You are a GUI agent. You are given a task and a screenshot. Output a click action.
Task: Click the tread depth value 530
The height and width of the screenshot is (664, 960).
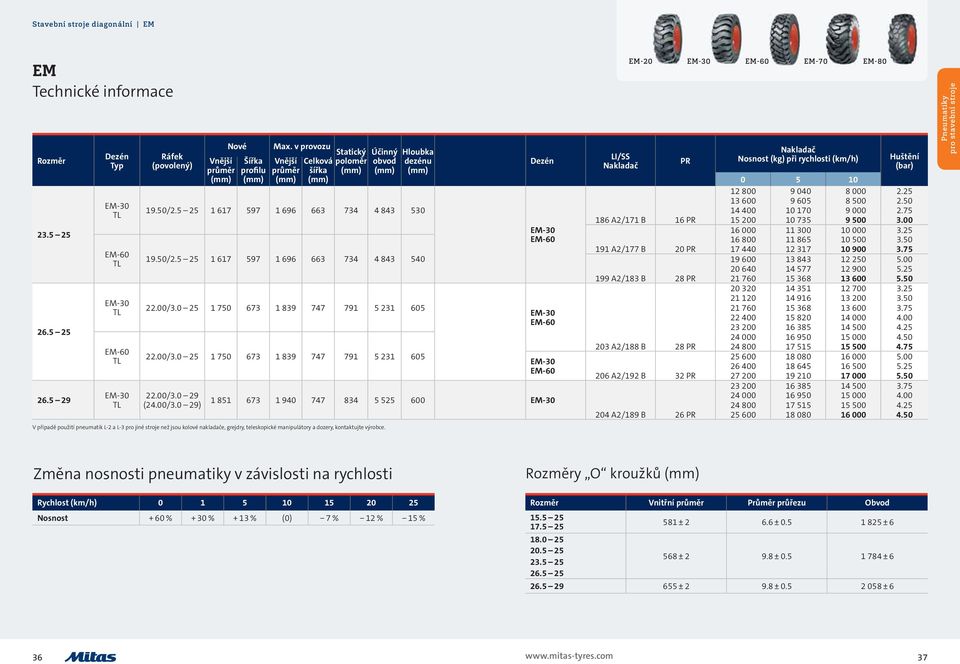418,211
